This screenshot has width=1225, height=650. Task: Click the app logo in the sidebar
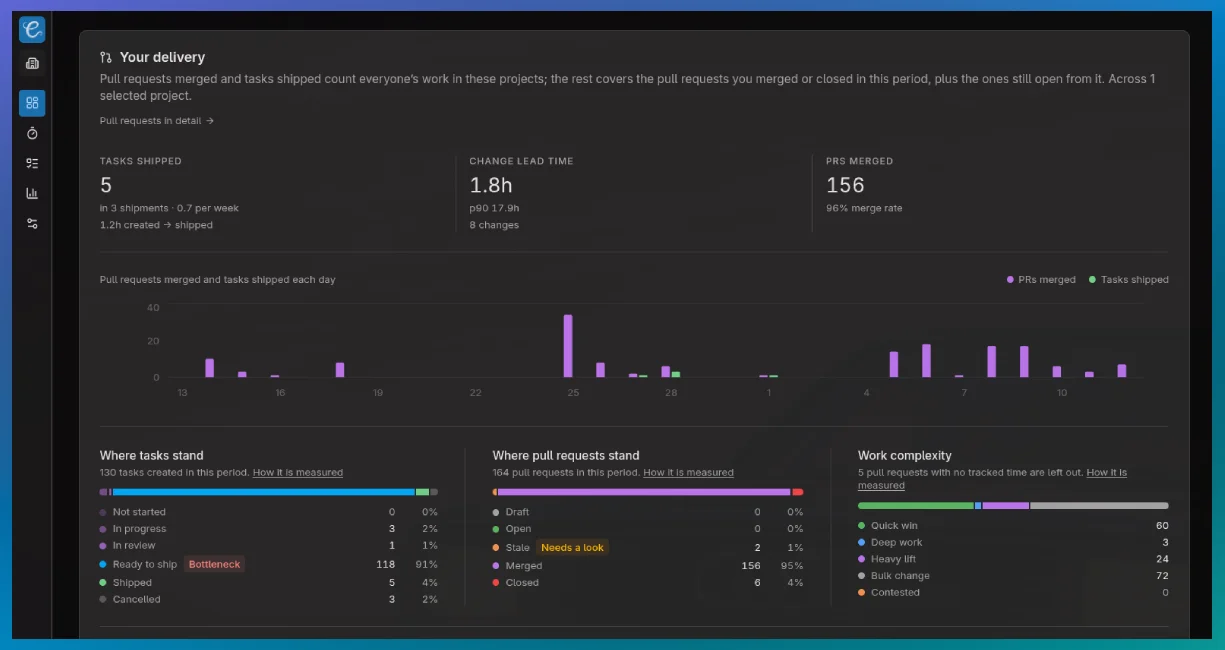pyautogui.click(x=32, y=30)
